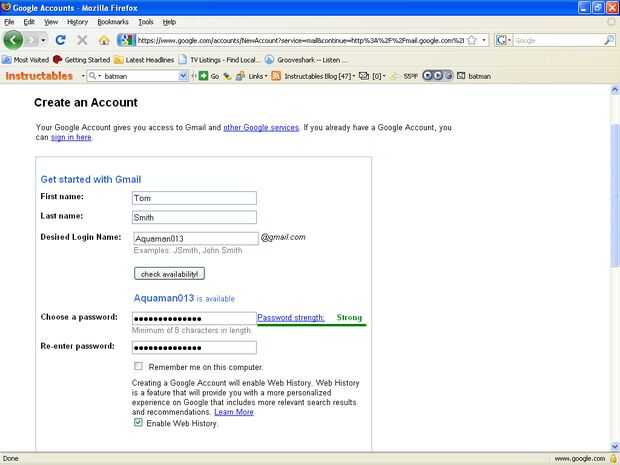The image size is (620, 465).
Task: Open the History menu
Action: pos(78,22)
